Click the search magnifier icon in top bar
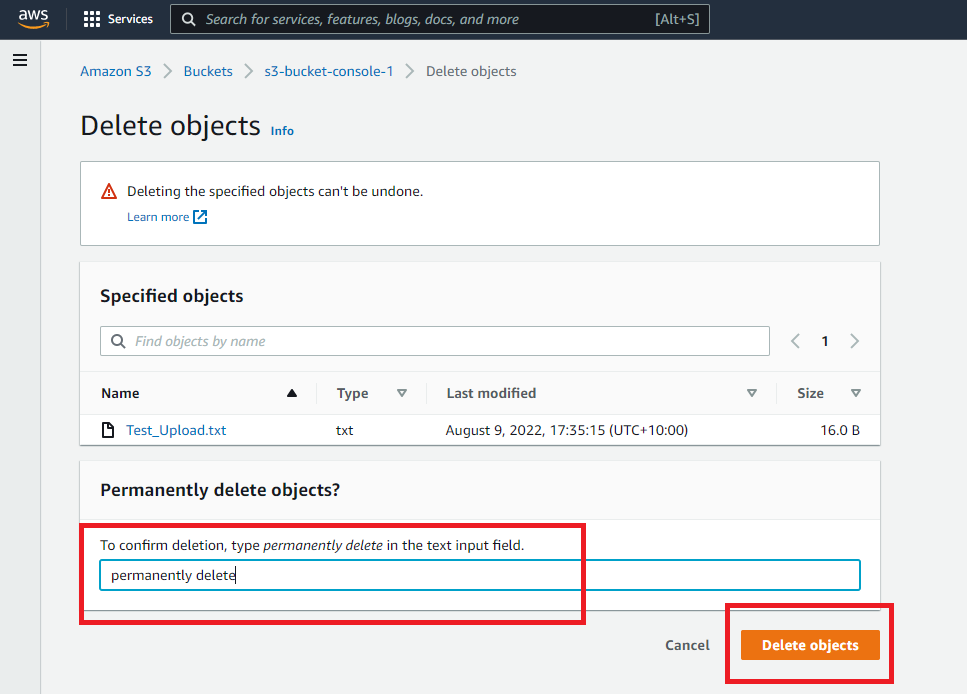Viewport: 967px width, 694px height. [x=189, y=19]
